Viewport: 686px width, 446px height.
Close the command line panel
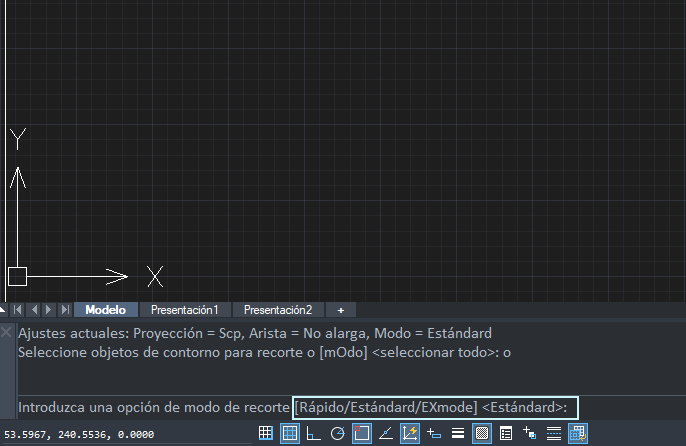[7, 330]
